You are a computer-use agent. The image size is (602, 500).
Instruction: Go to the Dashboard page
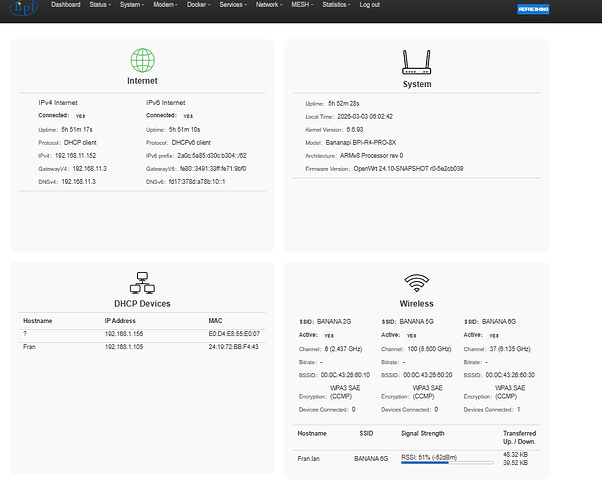click(65, 5)
